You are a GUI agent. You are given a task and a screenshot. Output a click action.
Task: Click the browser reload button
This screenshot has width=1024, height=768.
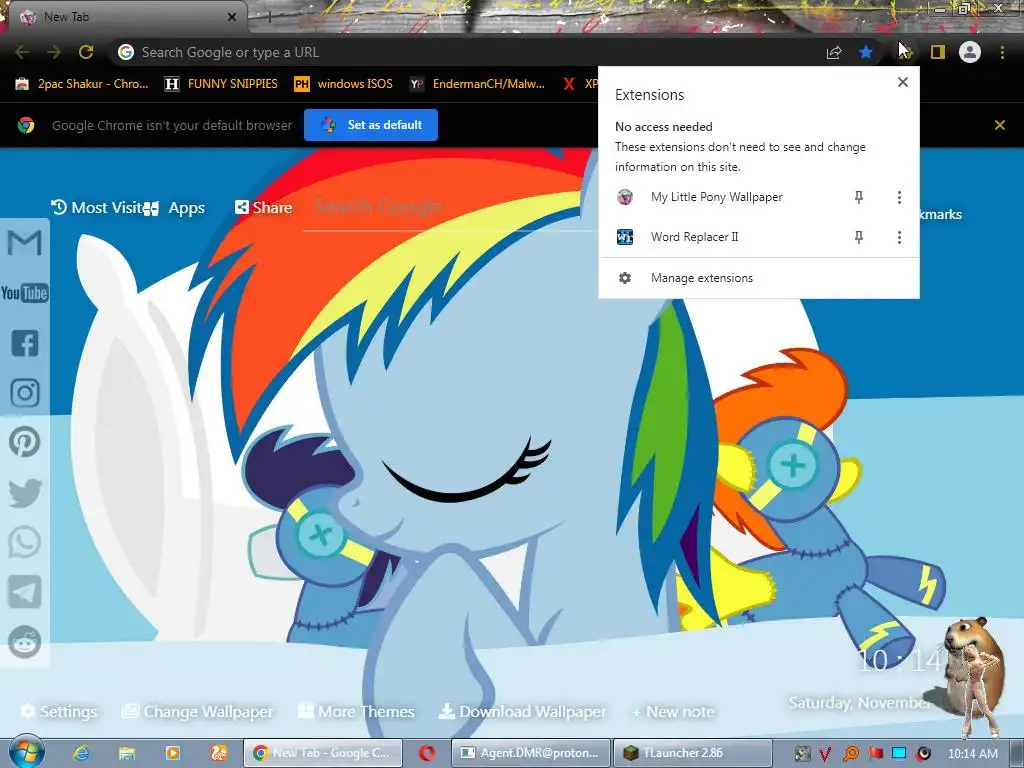pyautogui.click(x=86, y=52)
